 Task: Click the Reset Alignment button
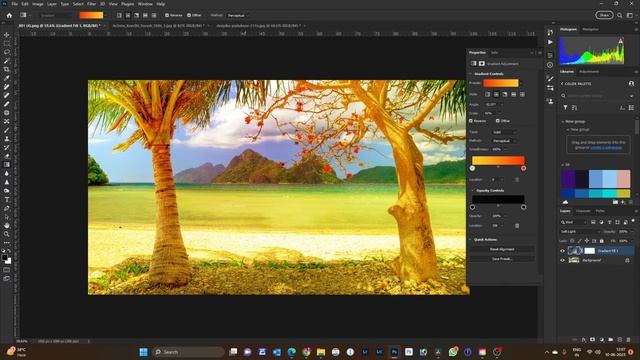502,249
